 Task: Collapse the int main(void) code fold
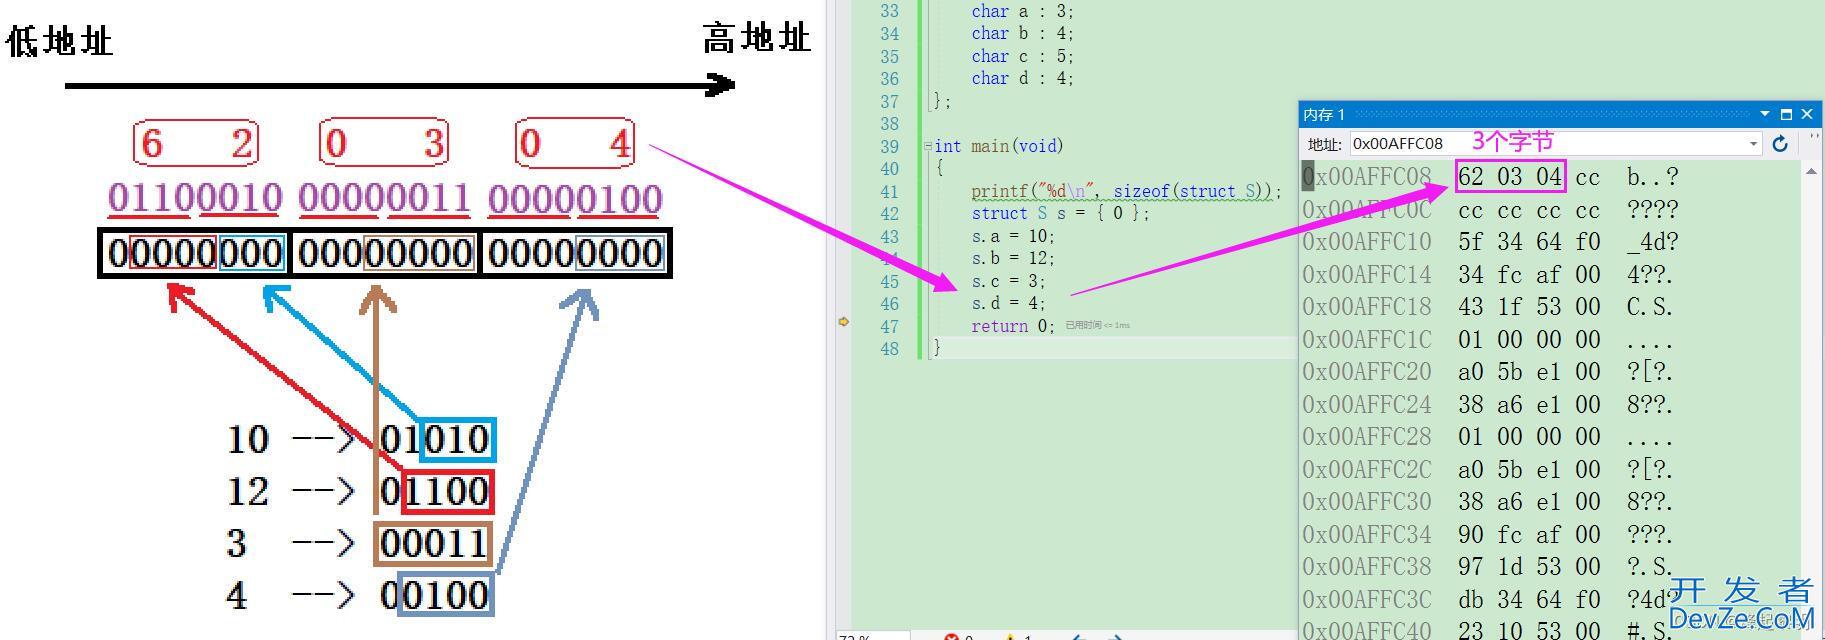[927, 146]
